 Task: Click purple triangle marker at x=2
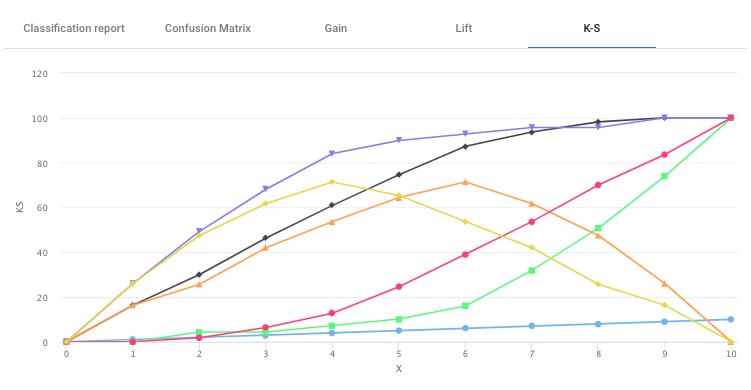[x=199, y=231]
